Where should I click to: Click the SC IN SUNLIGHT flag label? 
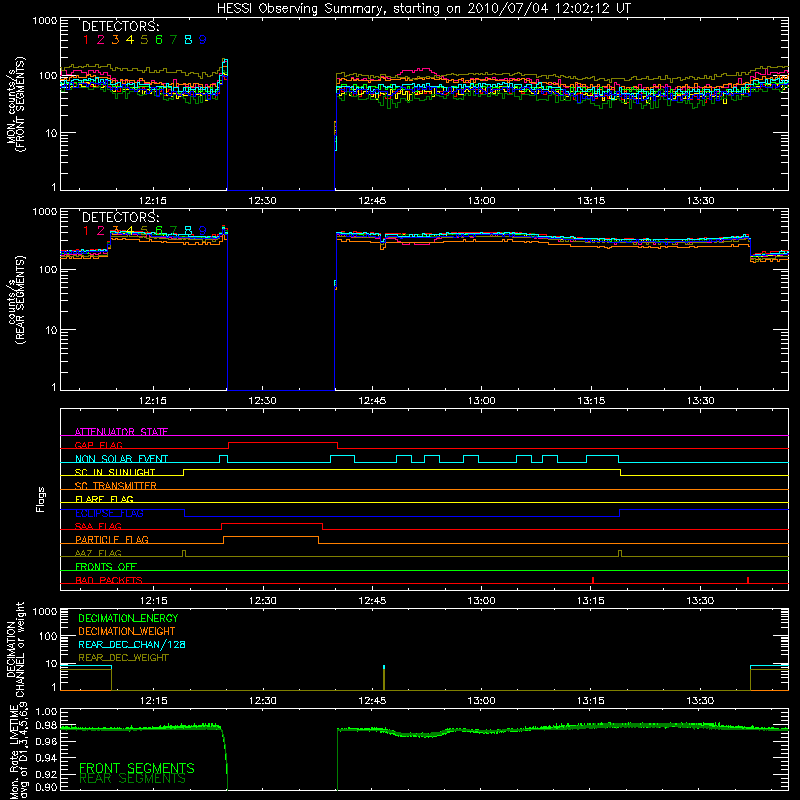pyautogui.click(x=115, y=472)
